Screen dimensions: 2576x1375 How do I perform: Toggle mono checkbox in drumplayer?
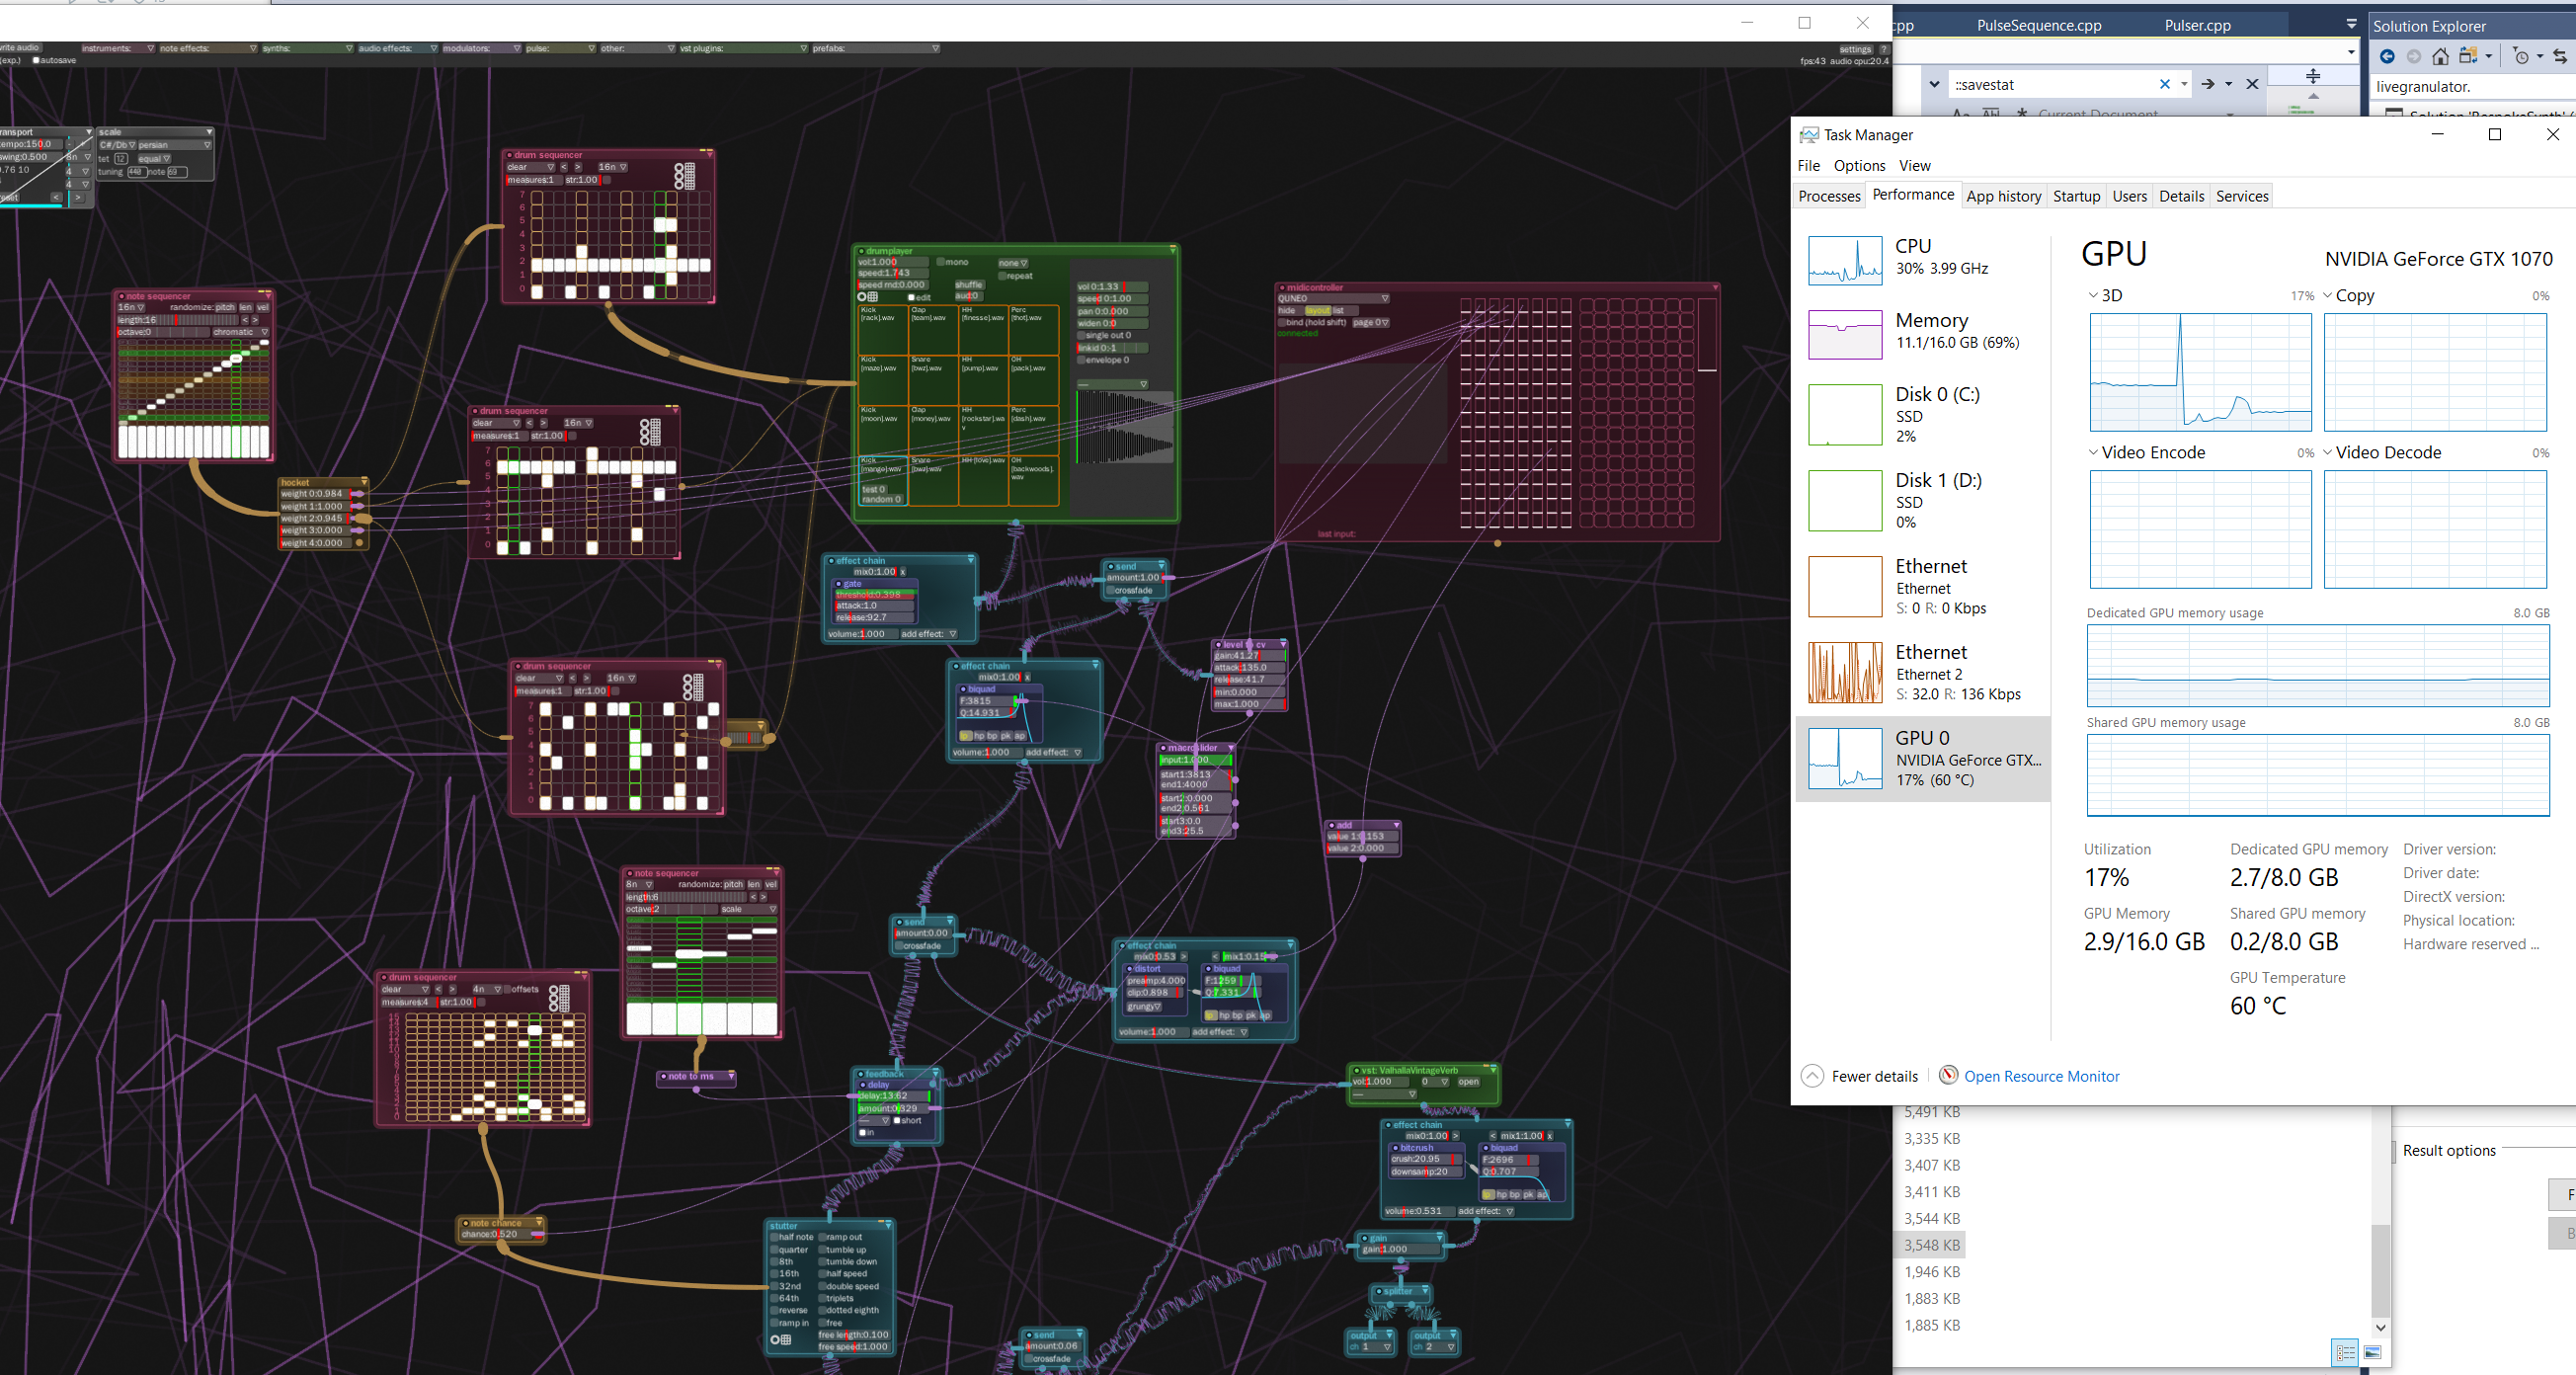pos(940,262)
